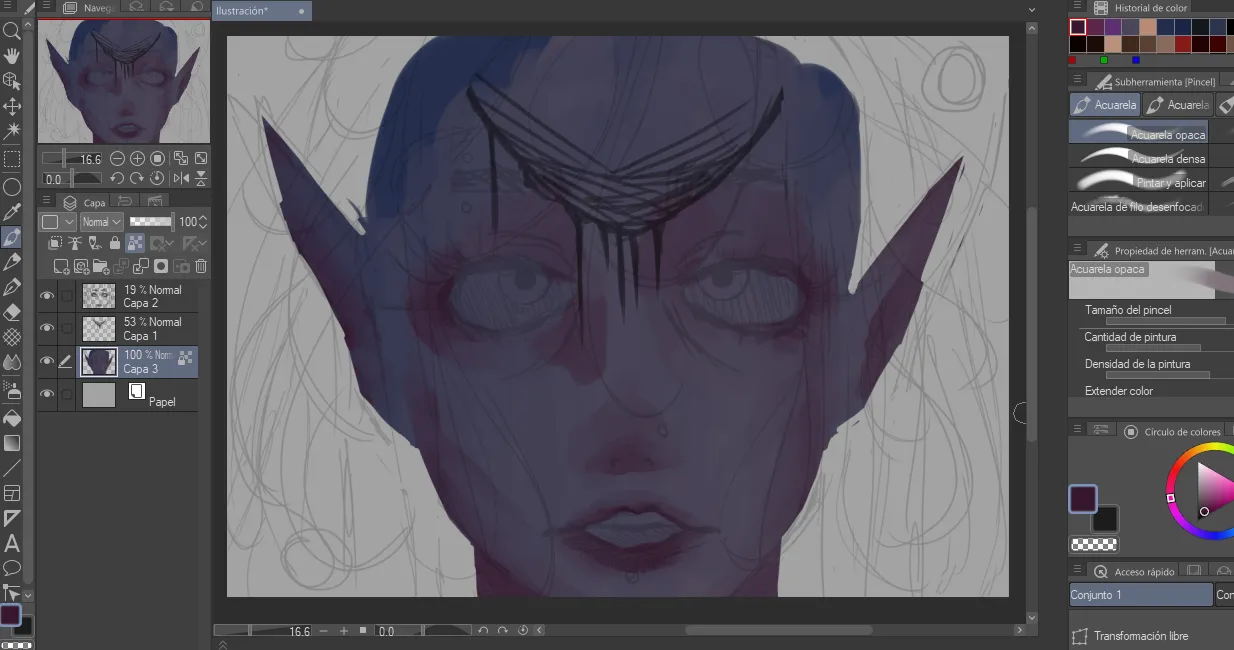Select the Text tool

(x=12, y=544)
